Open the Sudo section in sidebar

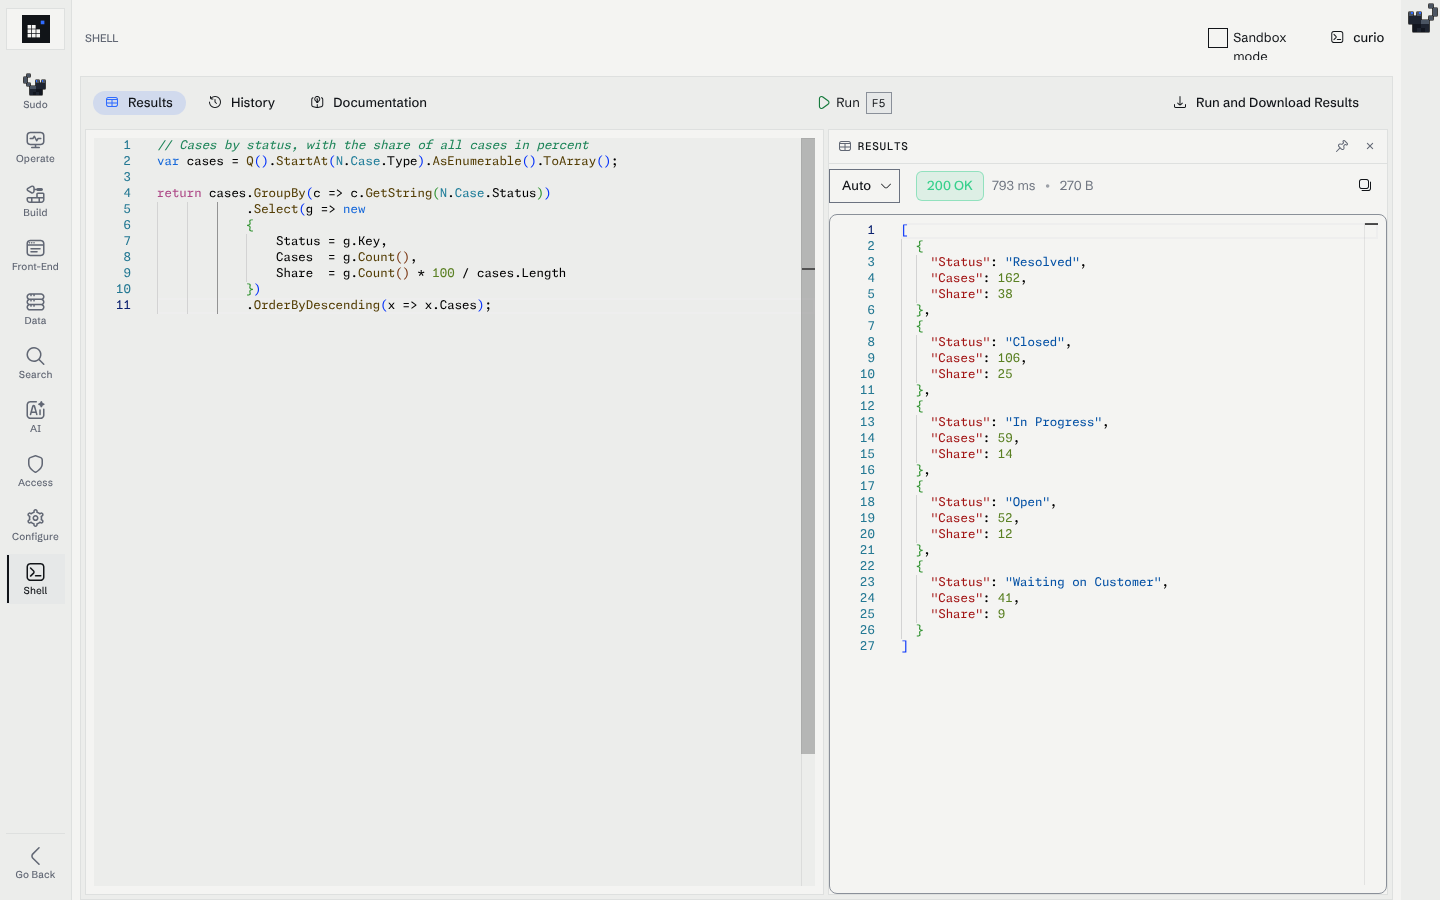(x=35, y=91)
